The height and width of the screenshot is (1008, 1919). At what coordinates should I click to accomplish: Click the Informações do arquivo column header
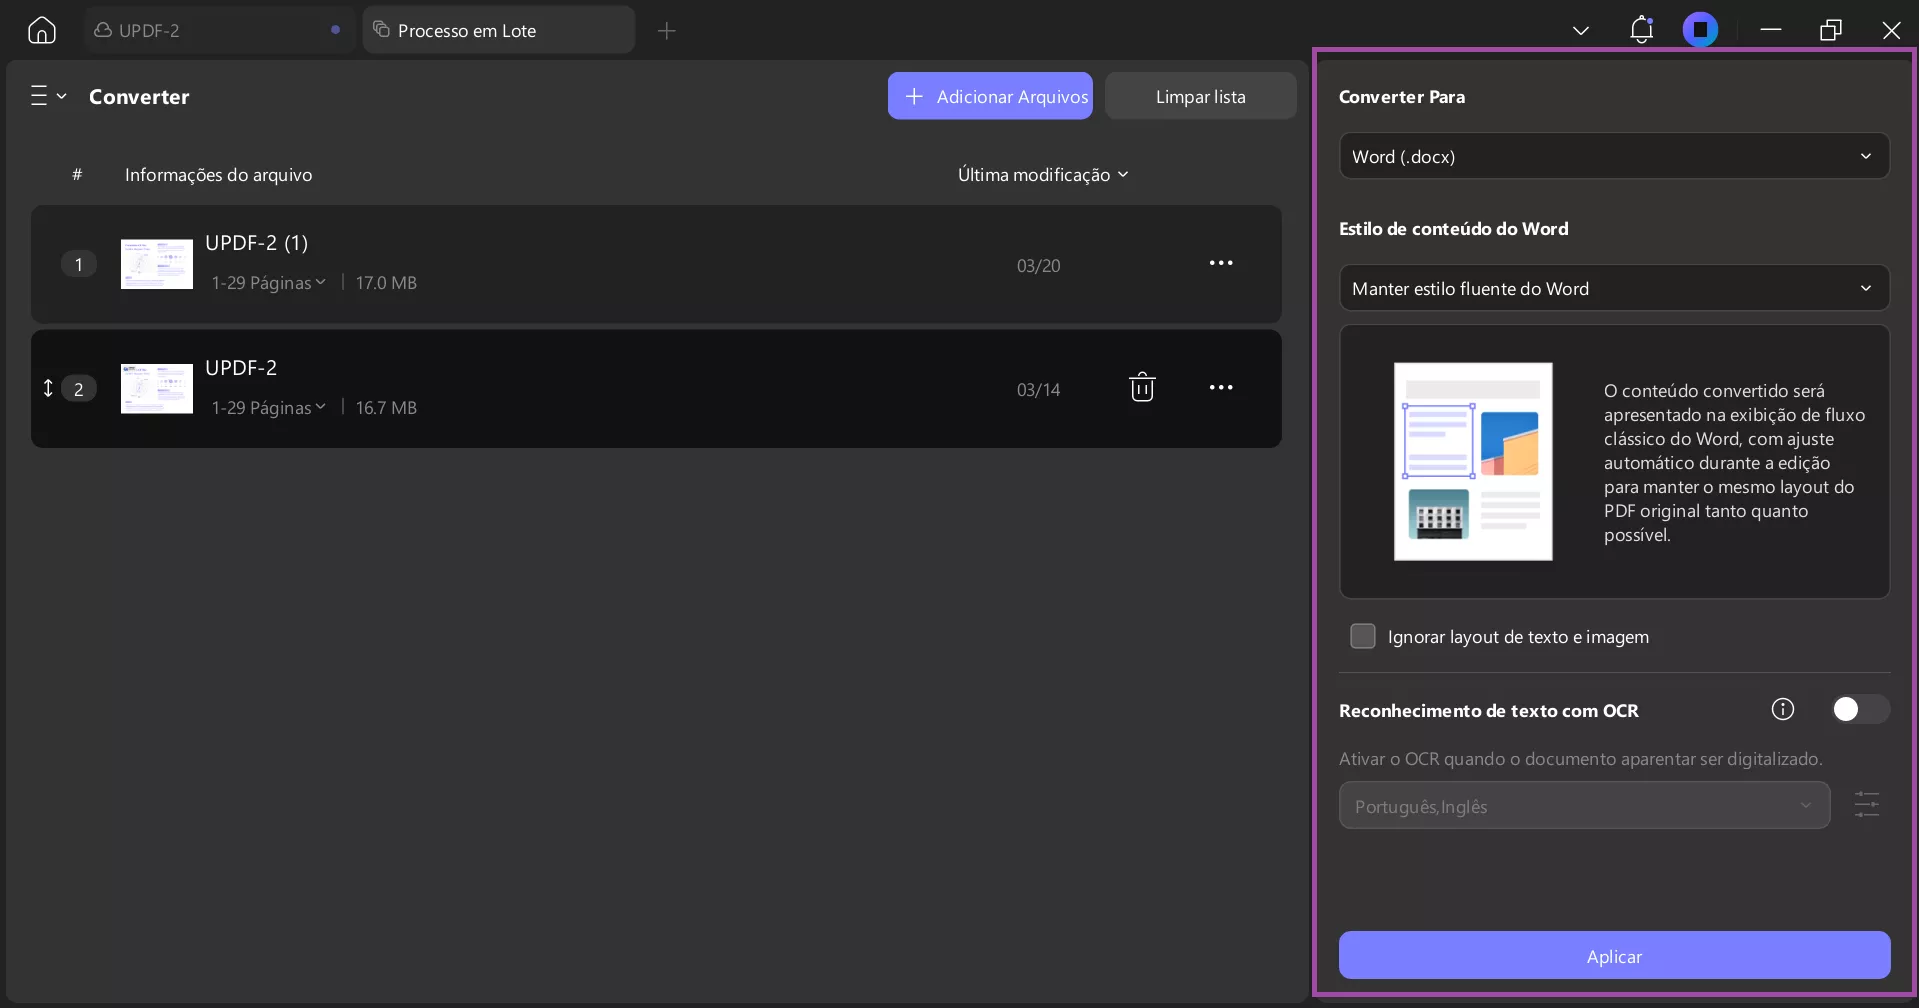[x=218, y=175]
